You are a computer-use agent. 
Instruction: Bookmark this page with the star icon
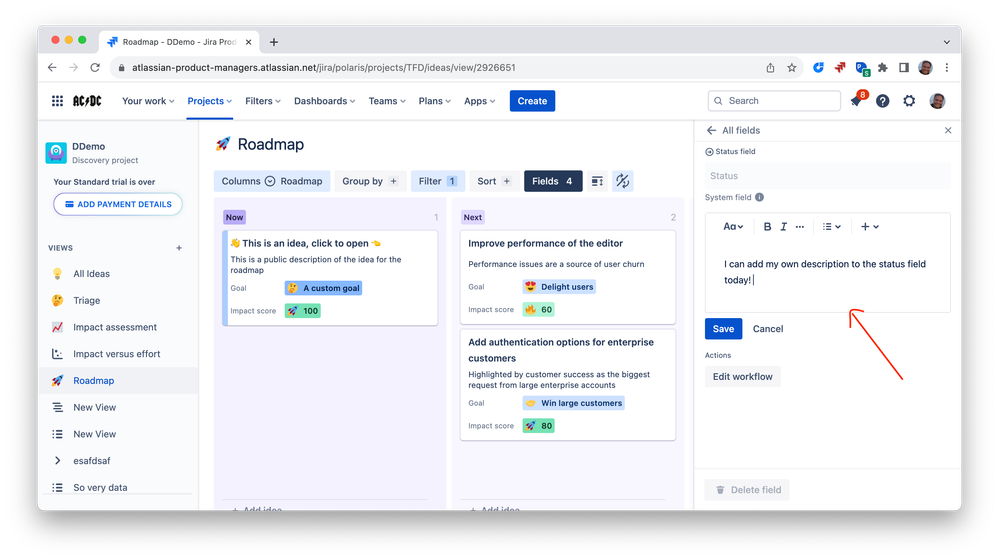pos(791,68)
